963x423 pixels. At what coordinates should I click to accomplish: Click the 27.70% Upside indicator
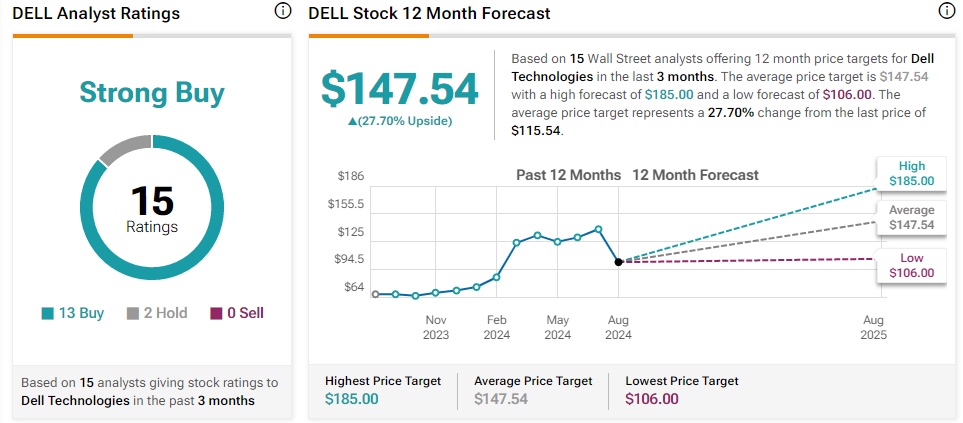[x=400, y=121]
